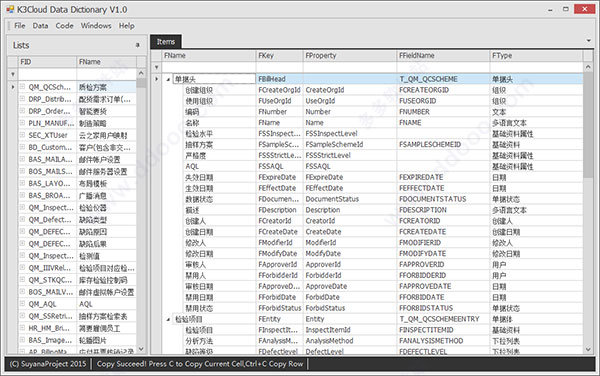Expand the BAS_BROA... list row

tap(23, 195)
